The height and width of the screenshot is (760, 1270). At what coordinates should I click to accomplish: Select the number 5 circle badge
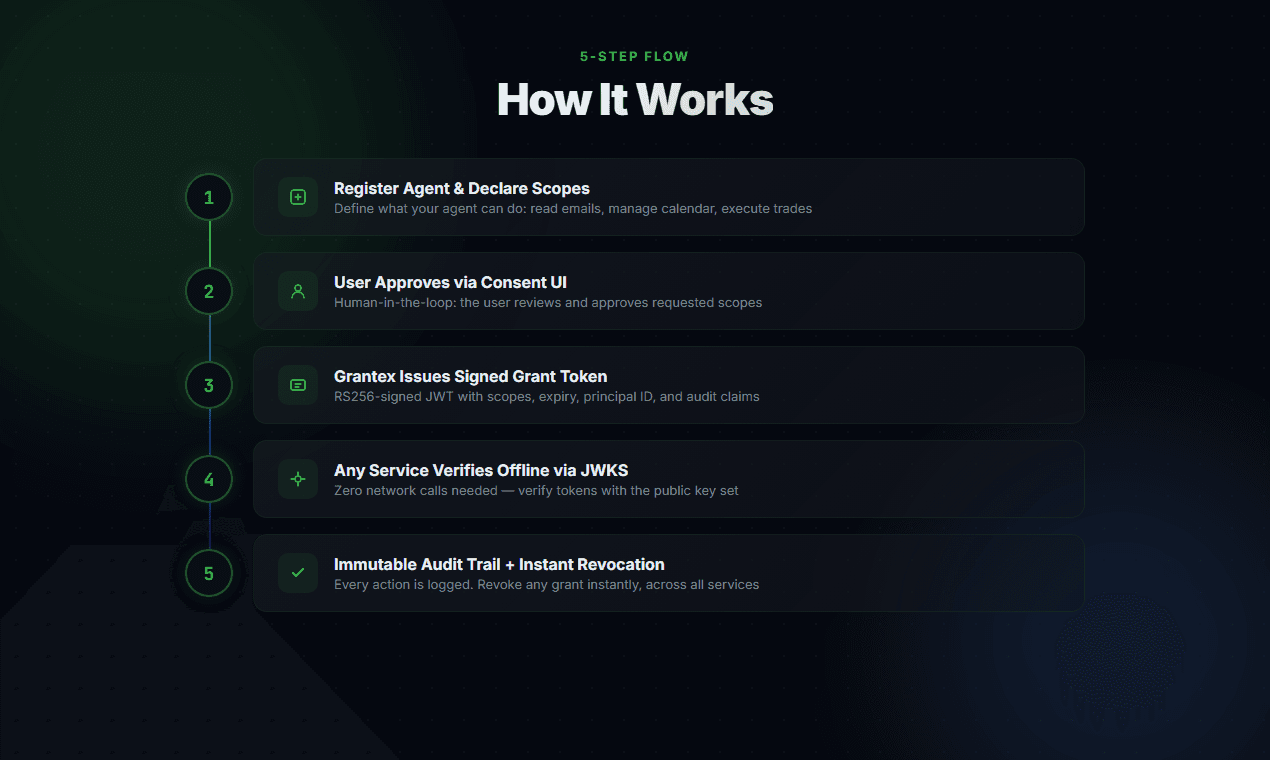pos(208,573)
